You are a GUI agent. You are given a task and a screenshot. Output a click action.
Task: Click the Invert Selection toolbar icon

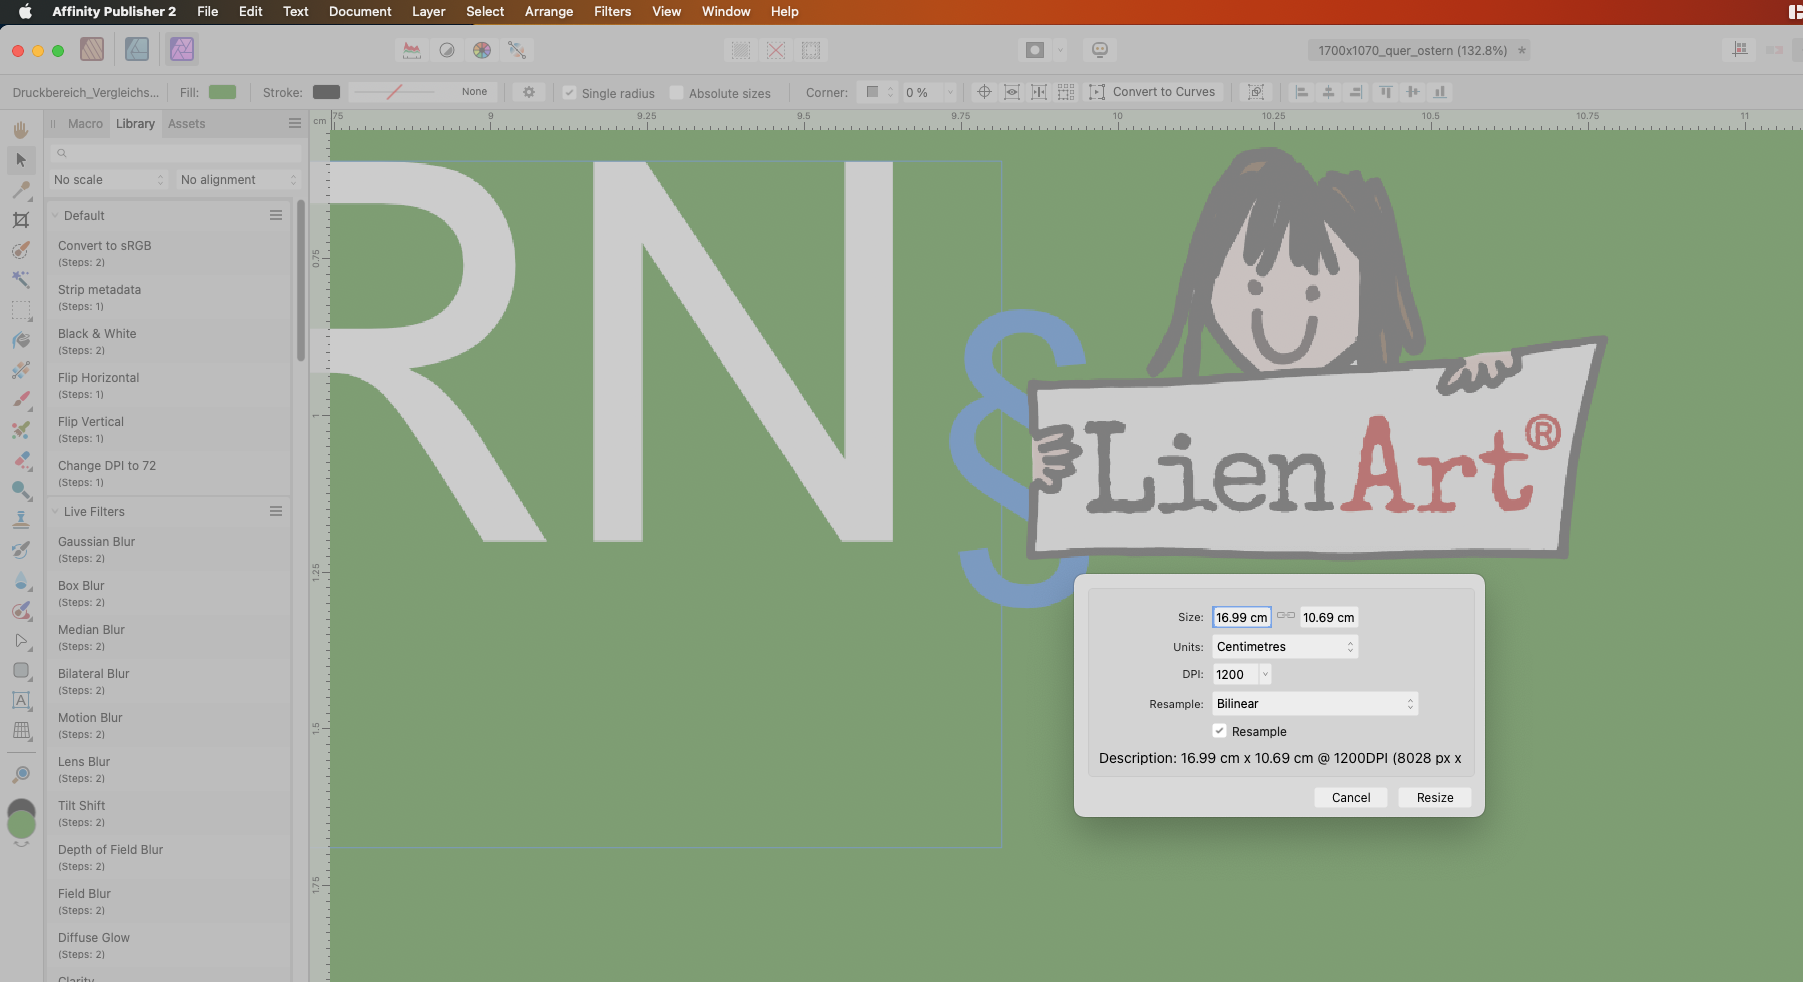811,50
